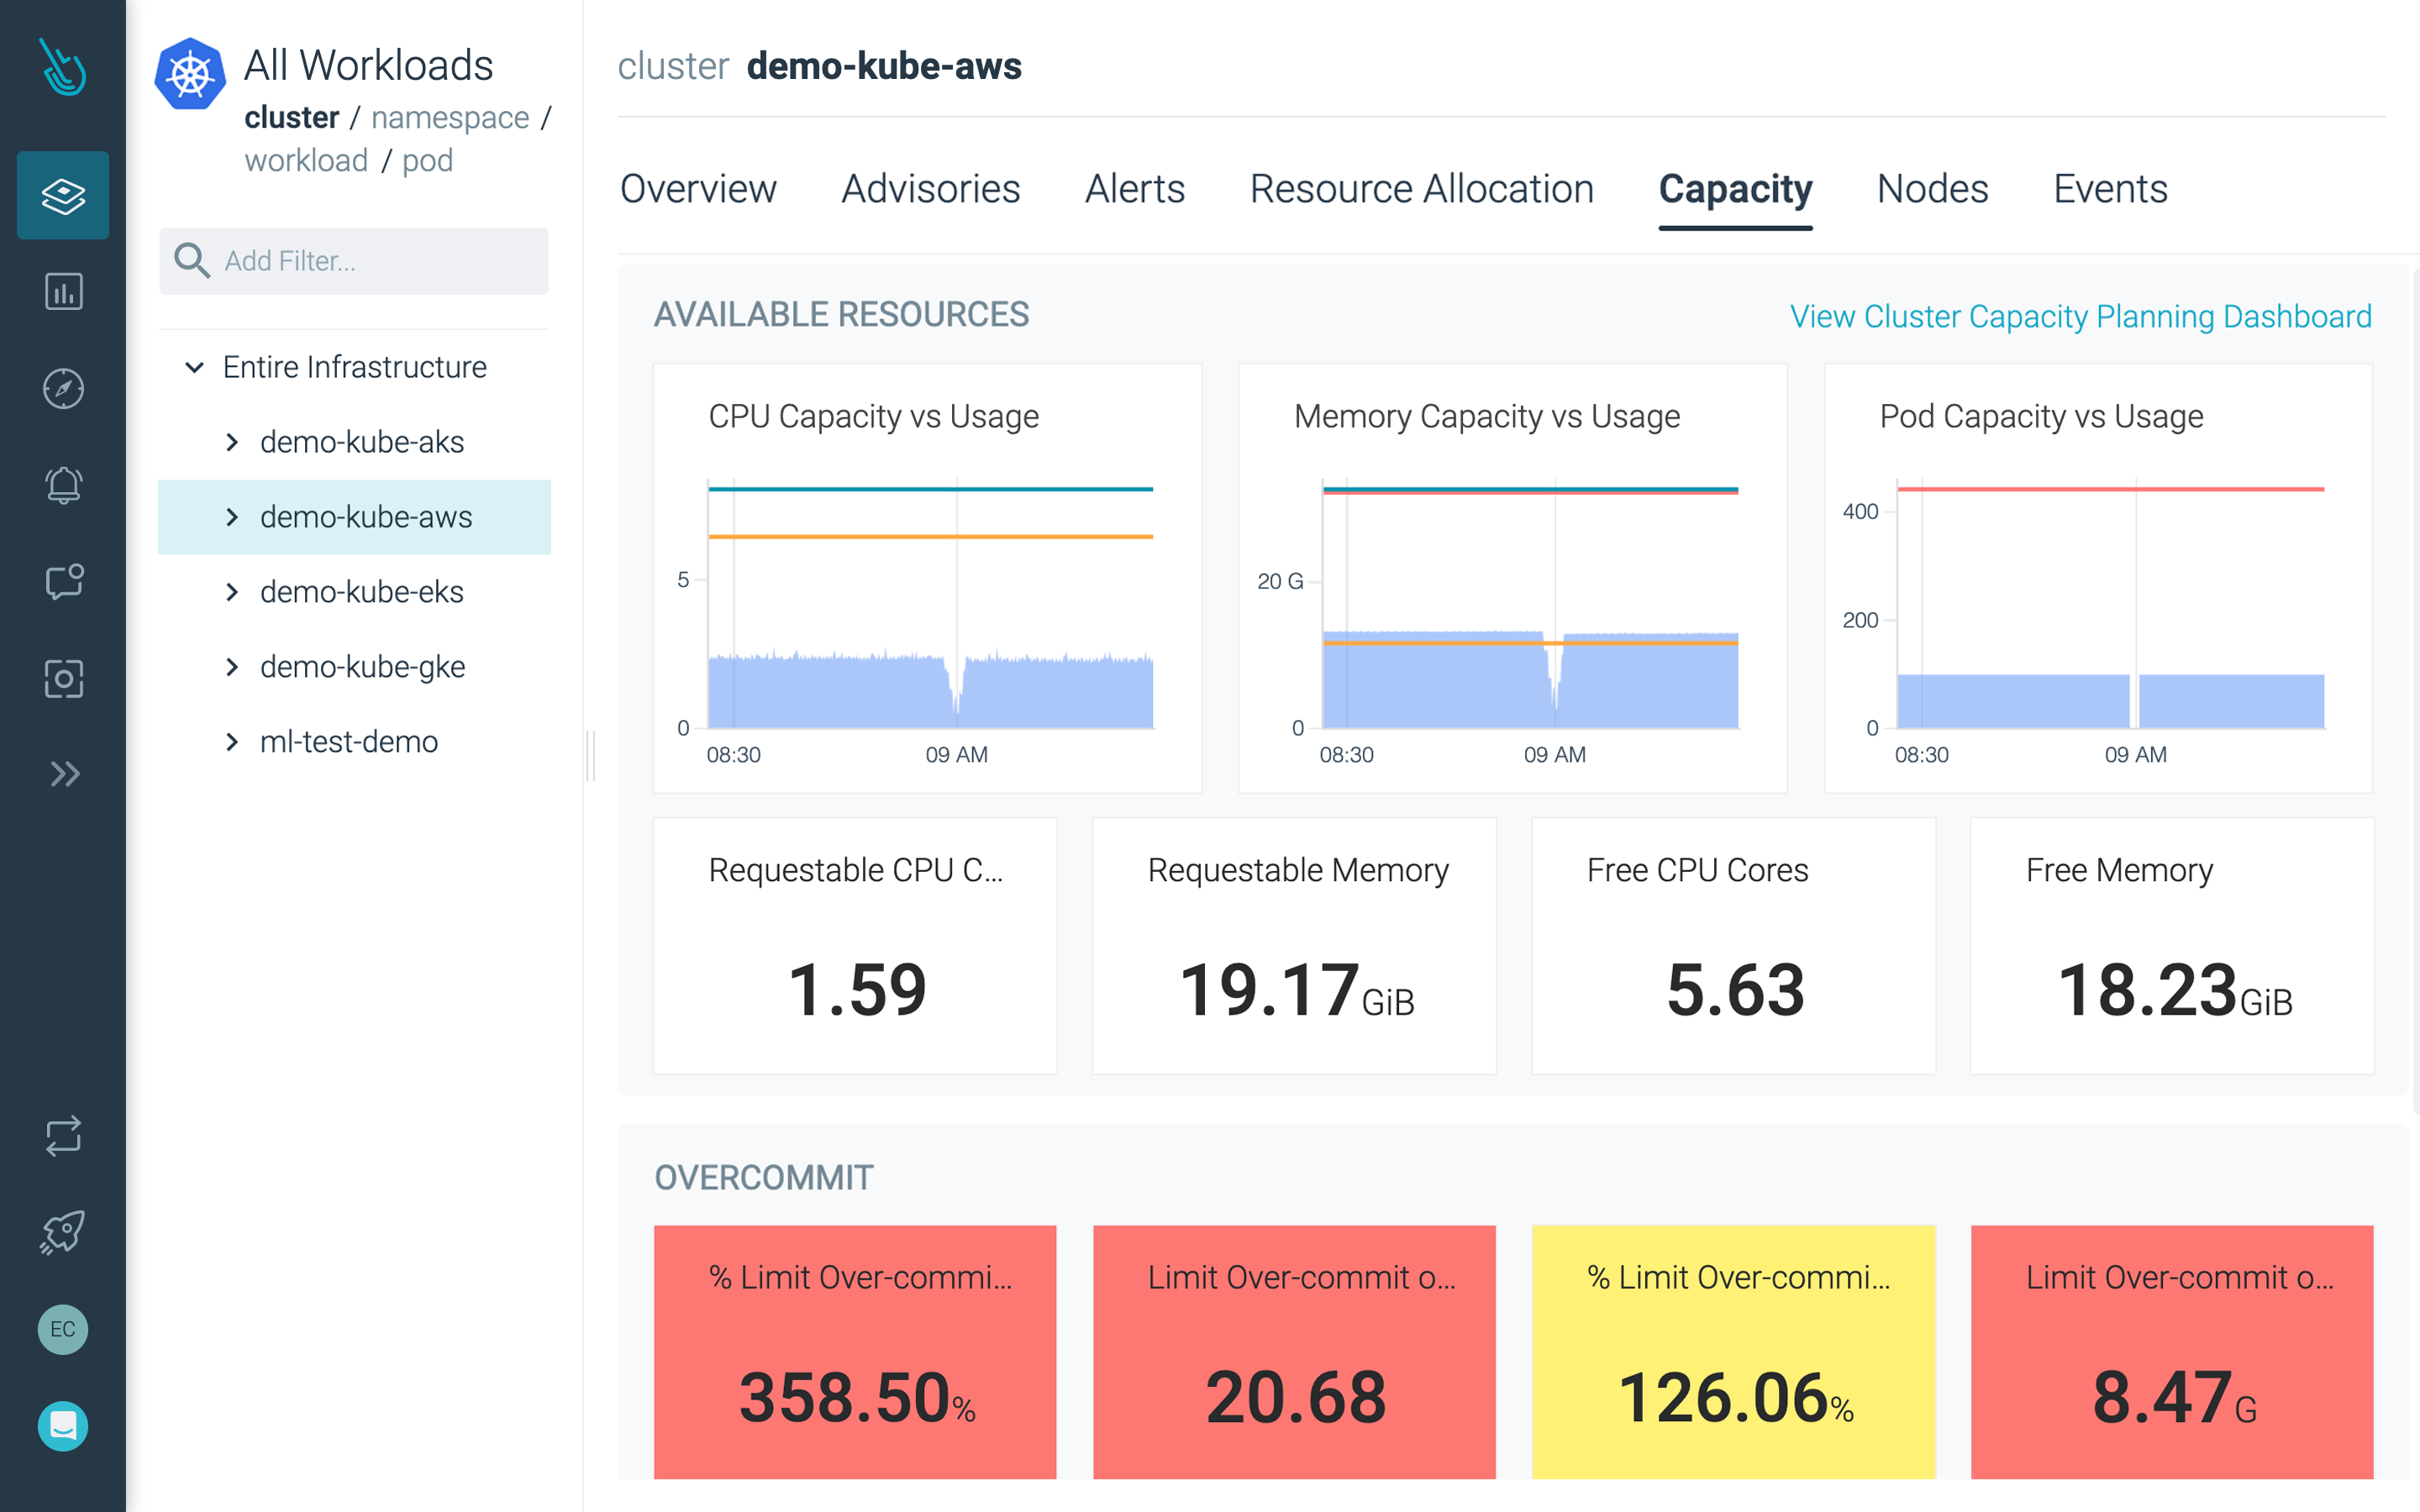Click the search magnifier icon

pos(191,260)
